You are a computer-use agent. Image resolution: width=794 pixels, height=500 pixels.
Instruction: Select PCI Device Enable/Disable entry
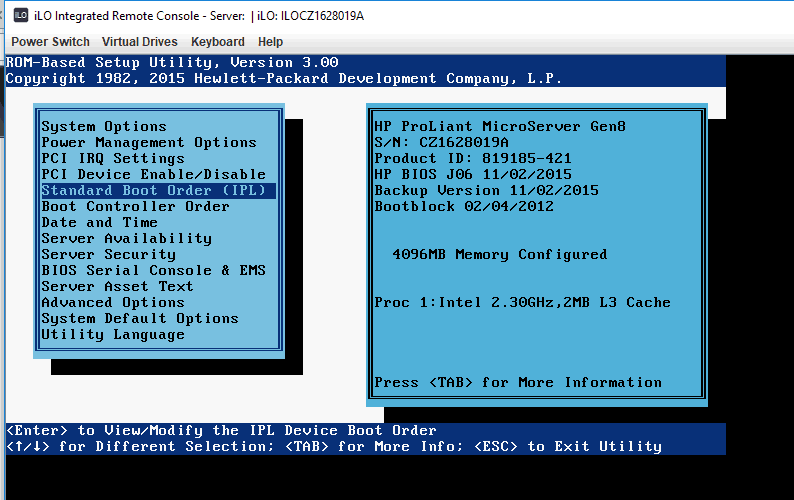(154, 175)
